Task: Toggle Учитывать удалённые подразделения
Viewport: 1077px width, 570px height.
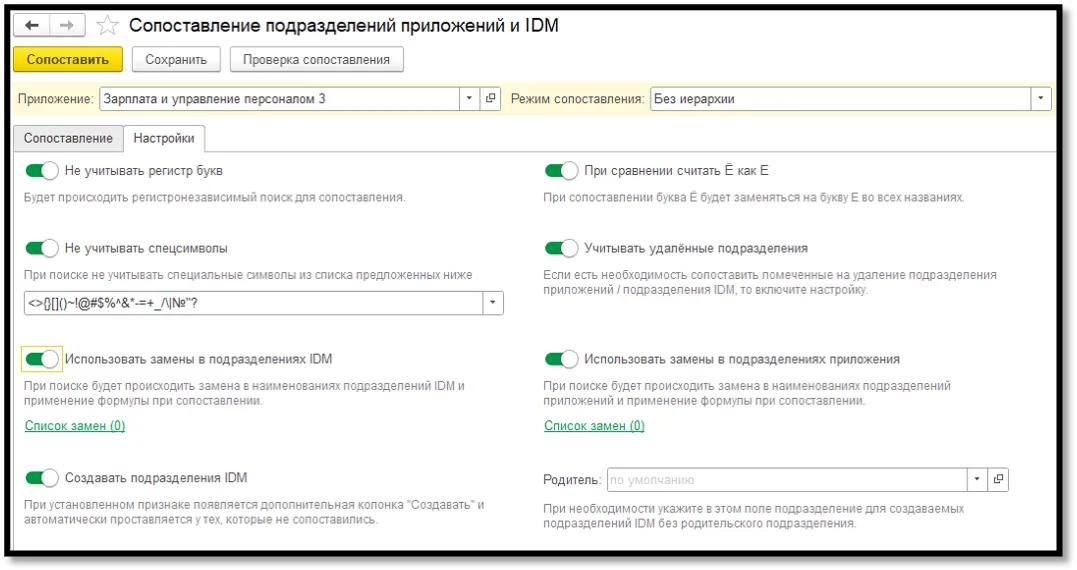Action: (561, 248)
